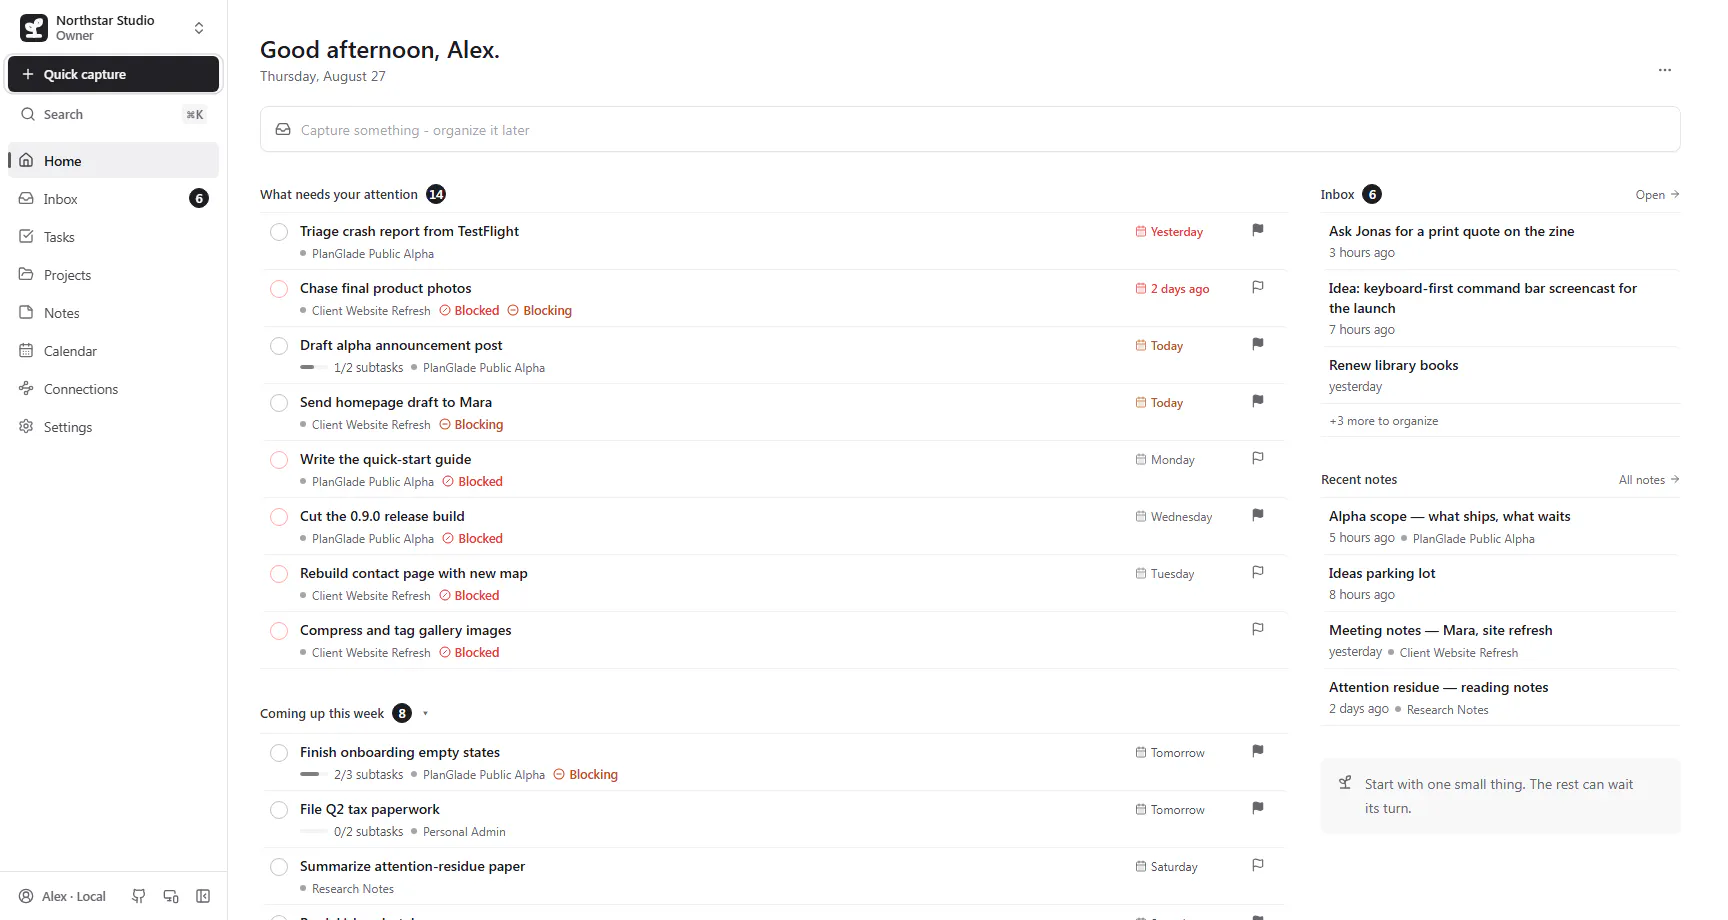Click the inbox tray icon in capture bar
The image size is (1728, 920).
pos(283,130)
